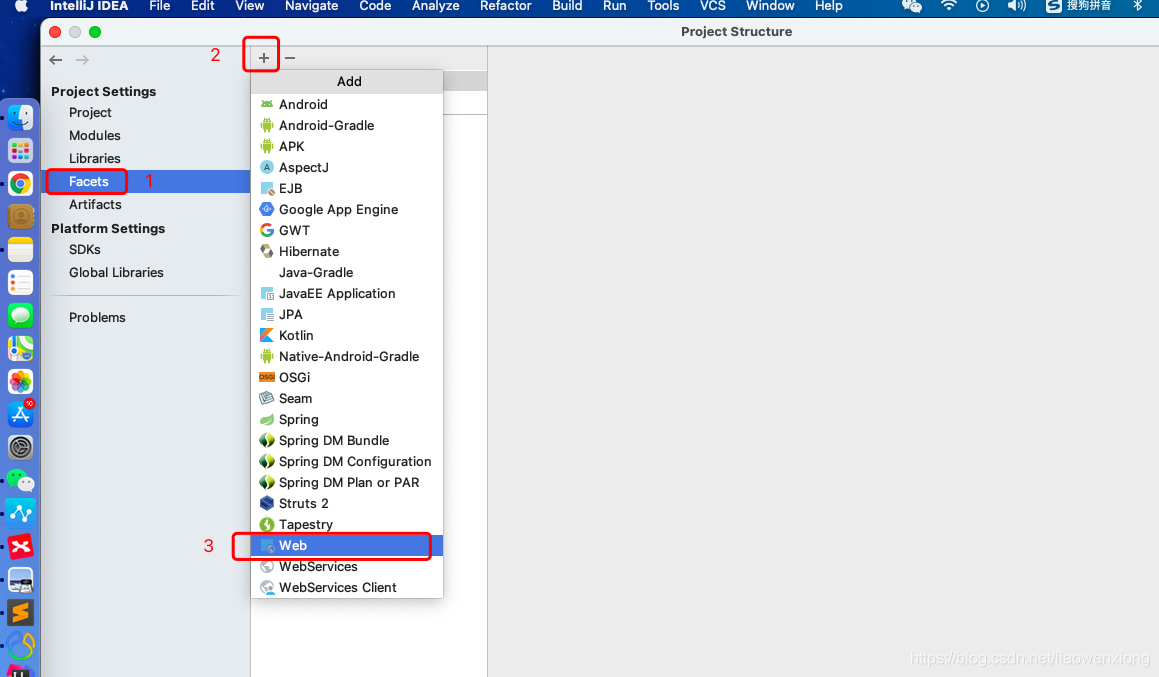Open Artifacts settings page
The image size is (1159, 677).
[x=95, y=204]
